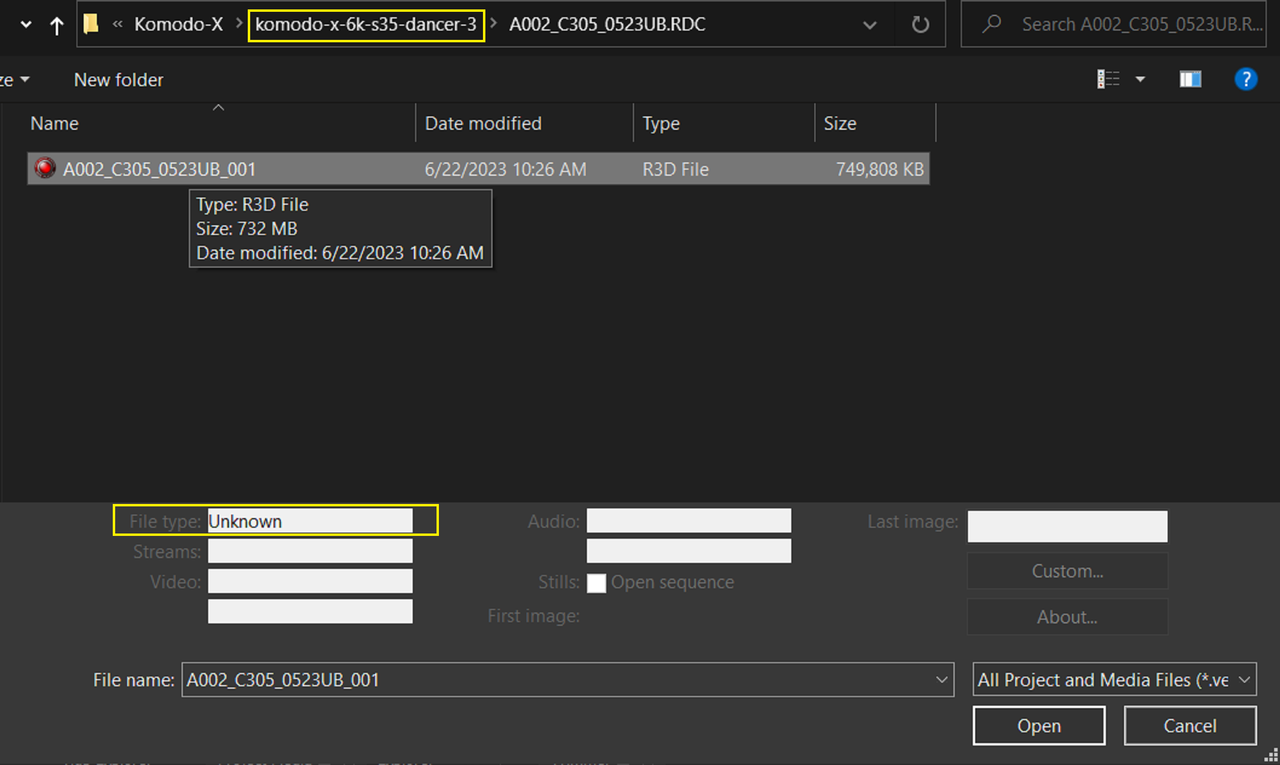Sort by Date modified column

(483, 124)
